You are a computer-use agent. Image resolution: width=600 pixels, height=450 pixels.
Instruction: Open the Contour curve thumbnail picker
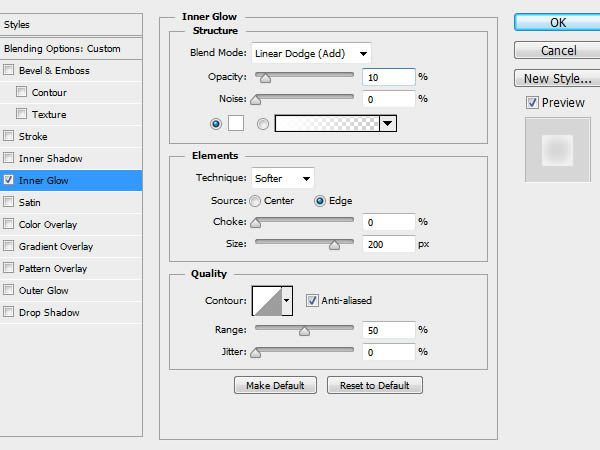267,301
